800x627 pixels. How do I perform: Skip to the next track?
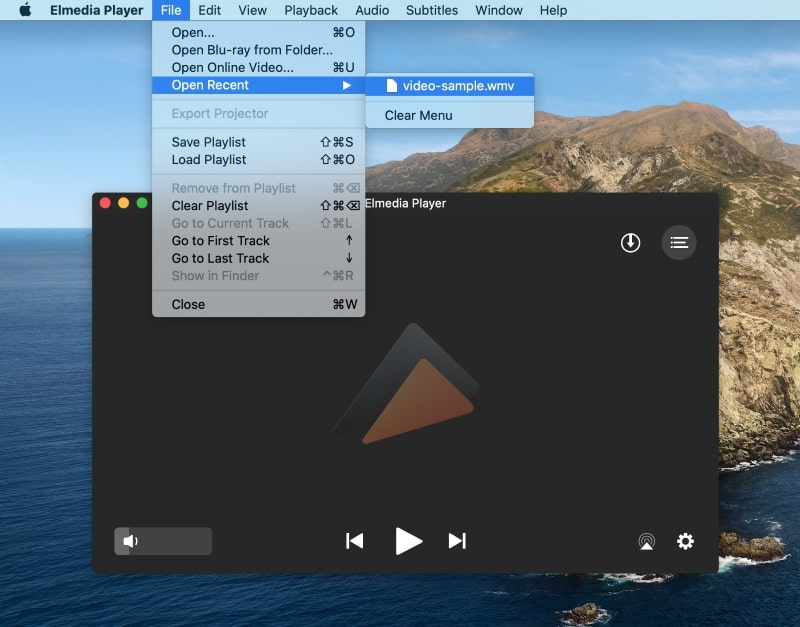coord(457,541)
